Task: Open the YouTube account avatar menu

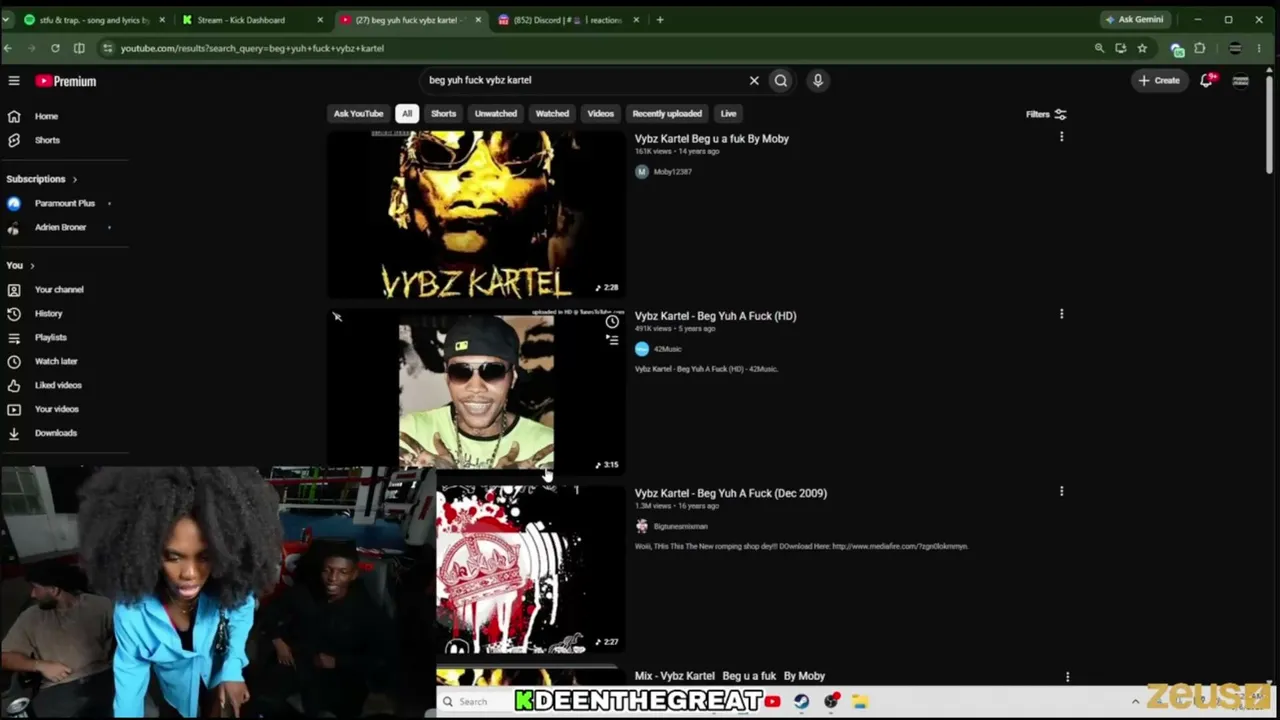Action: [x=1240, y=80]
